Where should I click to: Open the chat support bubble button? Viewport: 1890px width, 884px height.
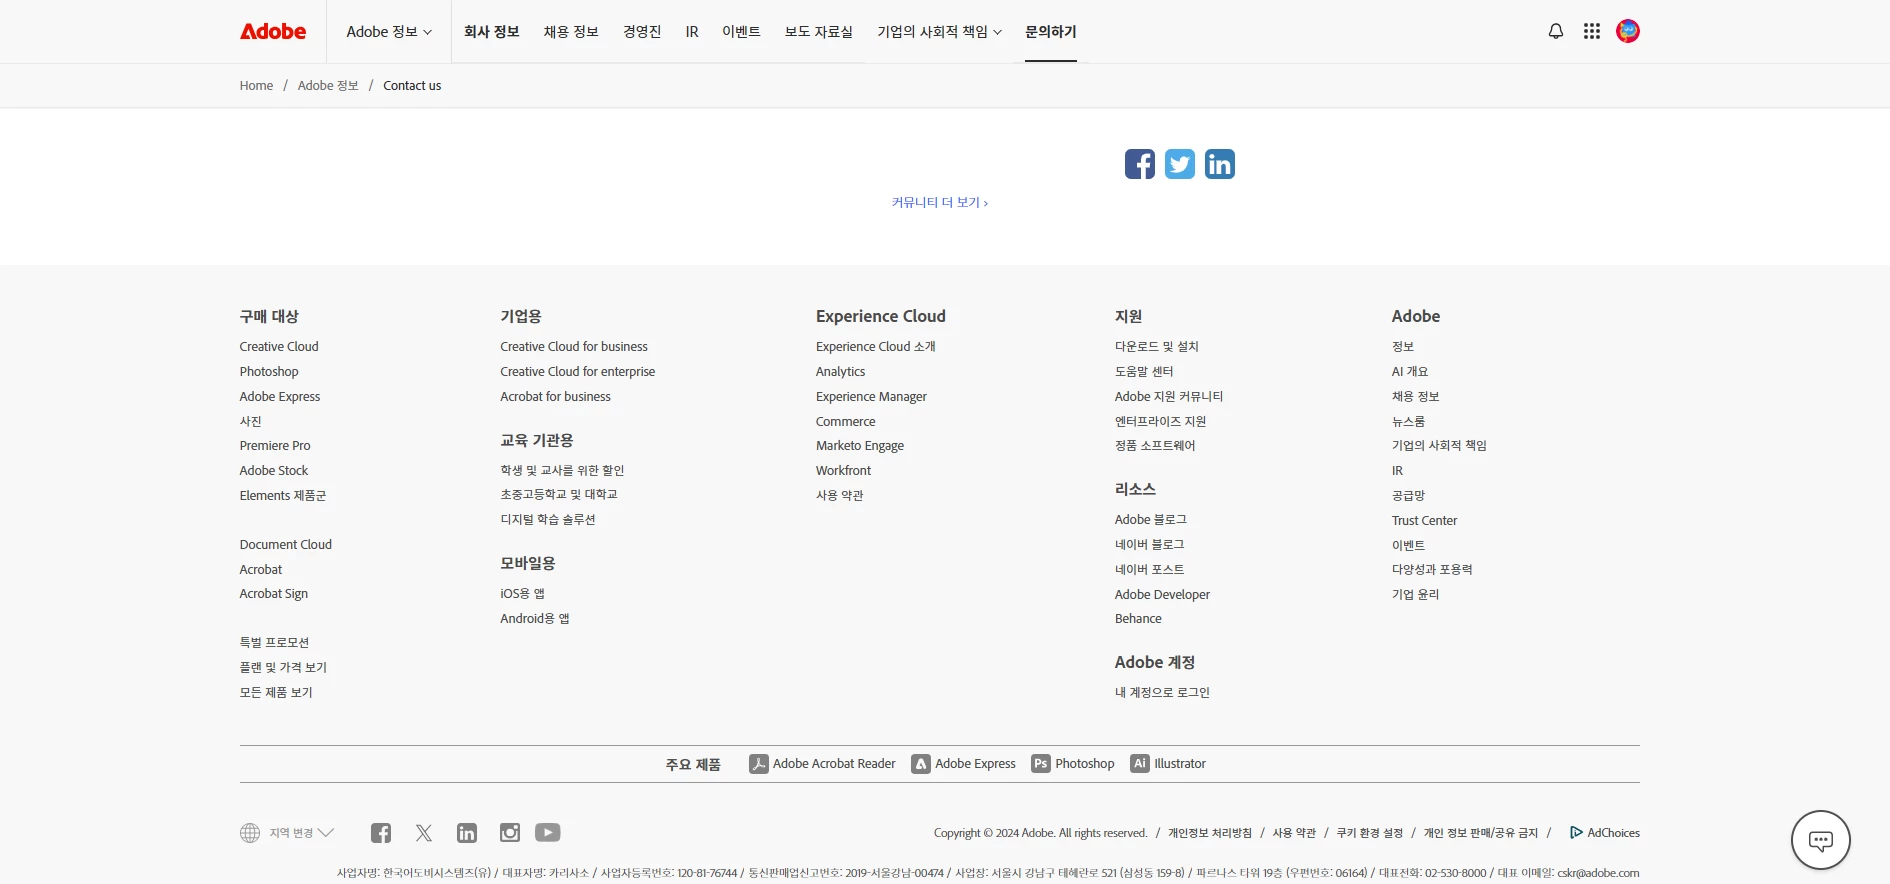[x=1821, y=840]
